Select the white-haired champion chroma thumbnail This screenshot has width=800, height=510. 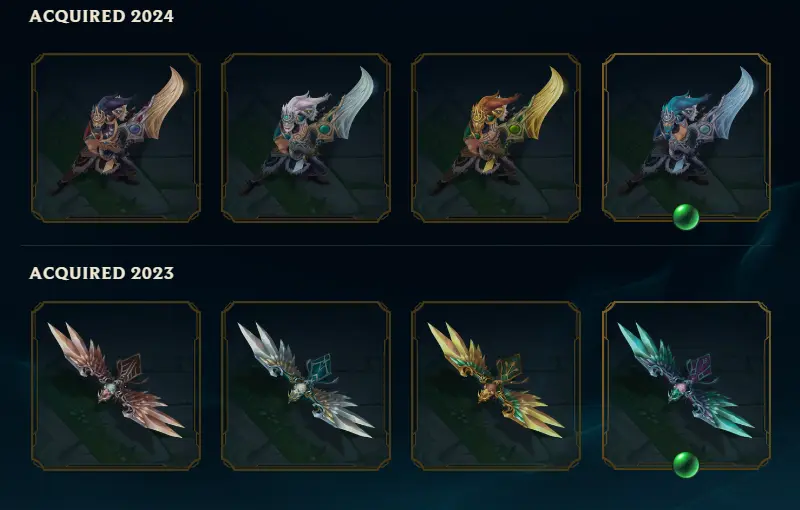tap(306, 138)
